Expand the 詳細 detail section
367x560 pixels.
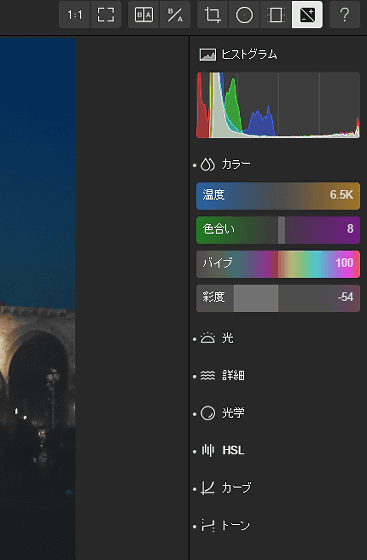[233, 375]
